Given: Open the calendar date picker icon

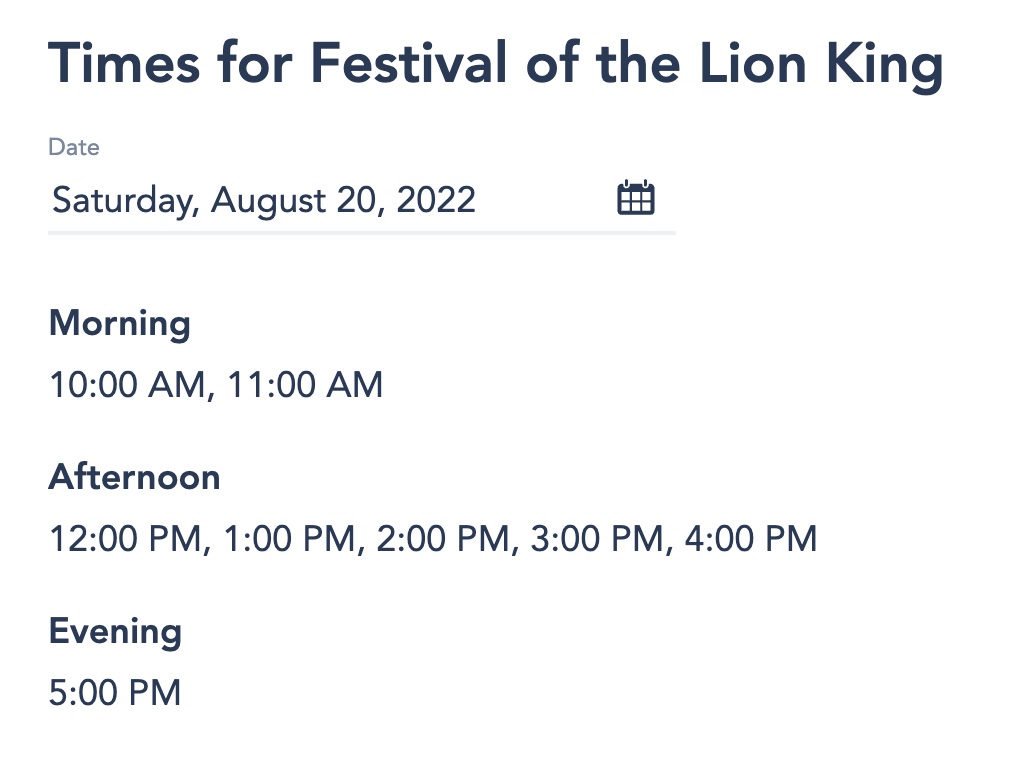Looking at the screenshot, I should tap(635, 198).
